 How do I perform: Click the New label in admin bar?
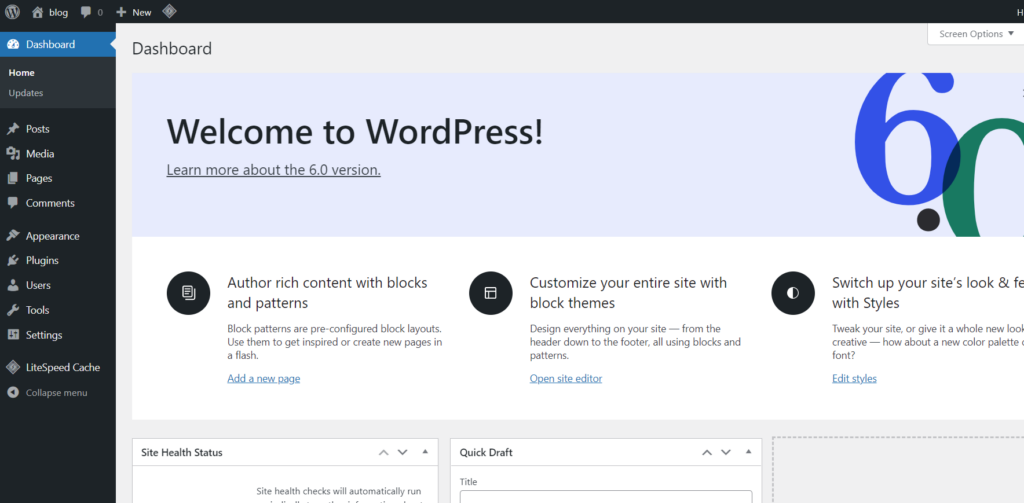(142, 12)
